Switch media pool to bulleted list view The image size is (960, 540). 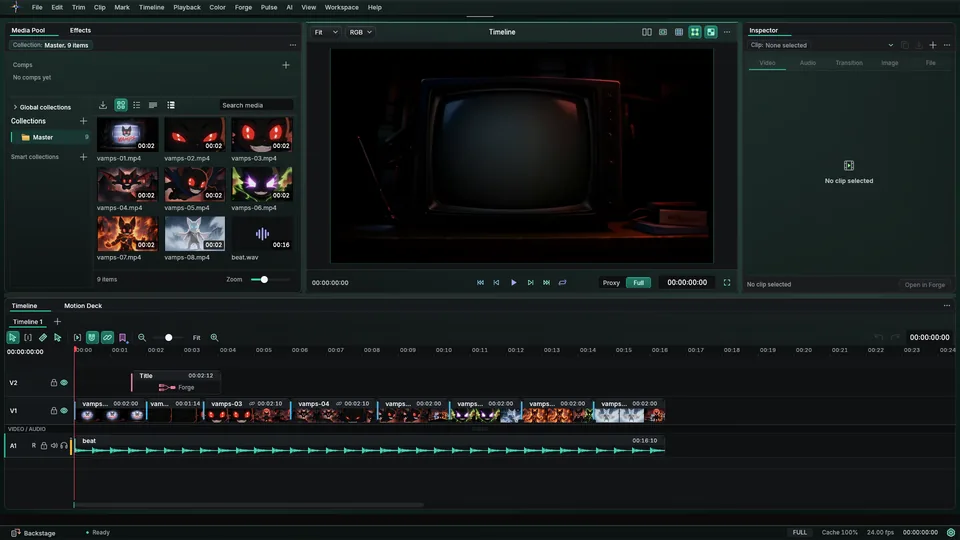137,105
